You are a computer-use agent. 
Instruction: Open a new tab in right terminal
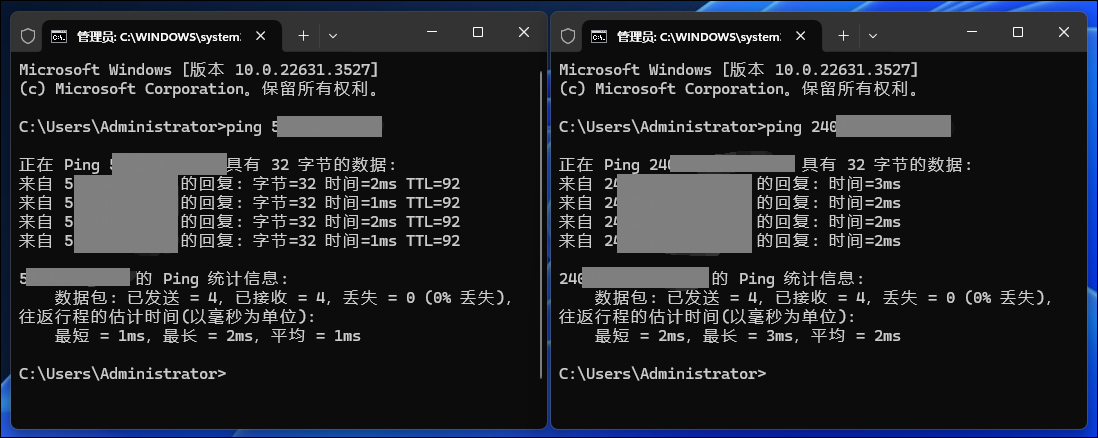pyautogui.click(x=843, y=36)
